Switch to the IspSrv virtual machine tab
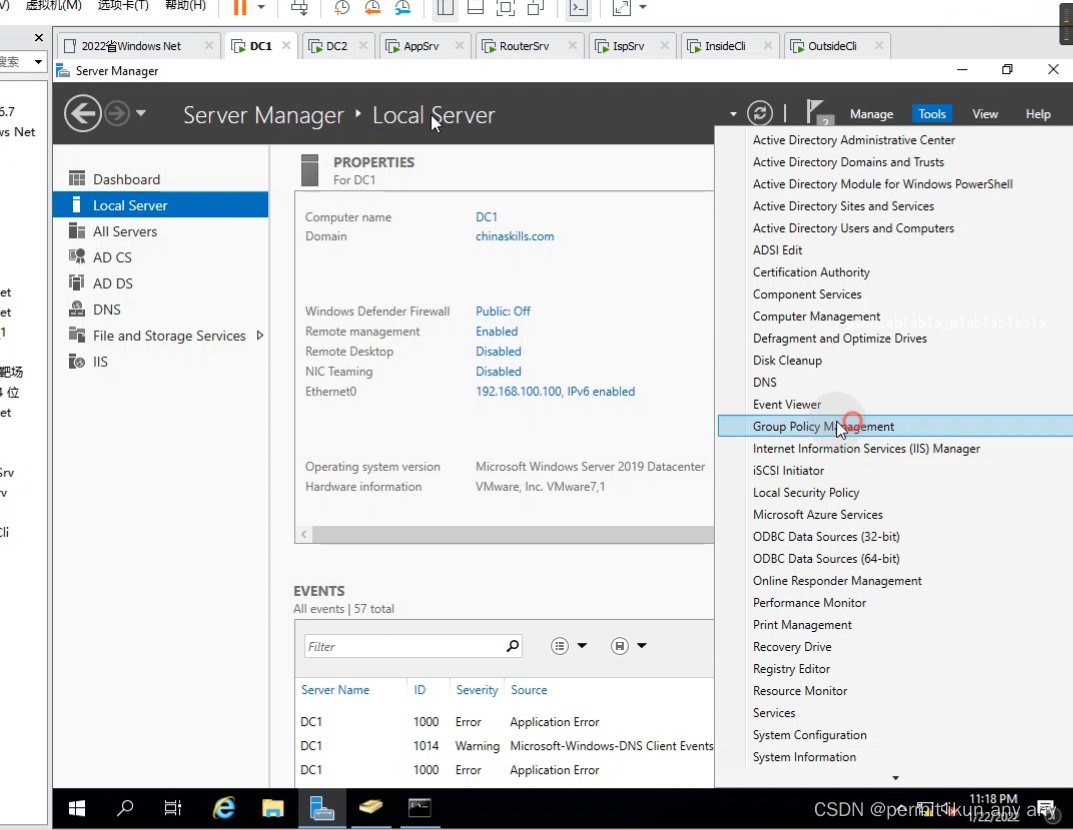 click(x=628, y=46)
